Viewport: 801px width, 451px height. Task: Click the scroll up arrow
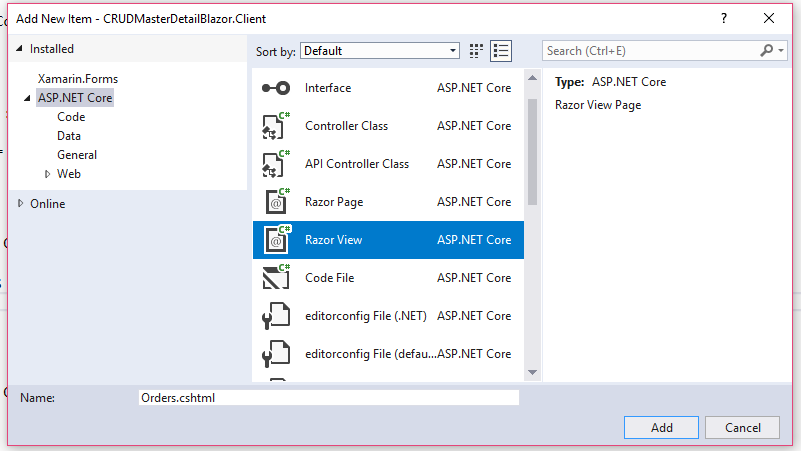532,78
